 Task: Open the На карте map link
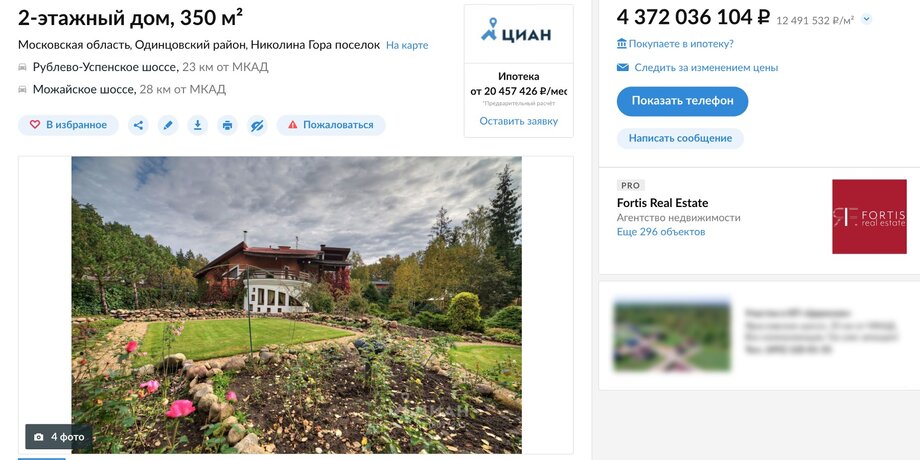407,45
